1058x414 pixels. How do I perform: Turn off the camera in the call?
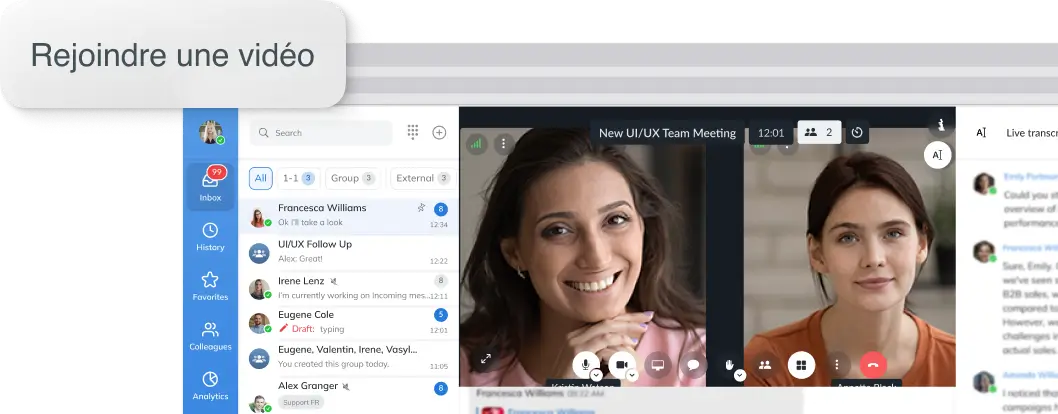(x=621, y=365)
